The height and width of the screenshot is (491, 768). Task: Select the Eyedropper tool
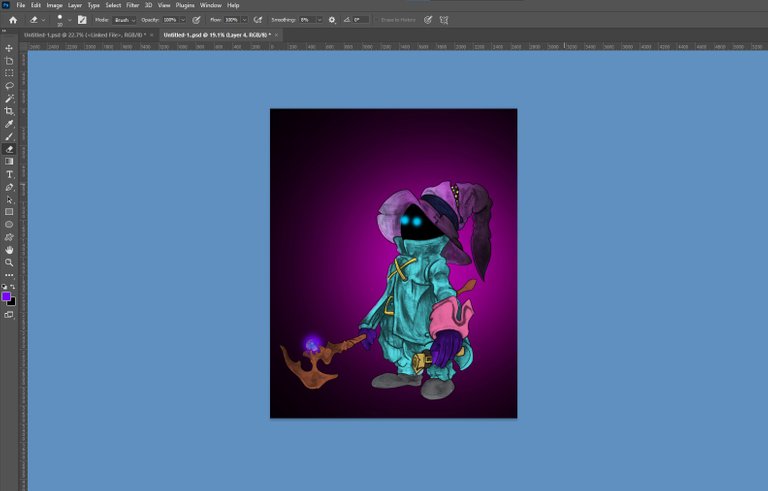tap(9, 124)
